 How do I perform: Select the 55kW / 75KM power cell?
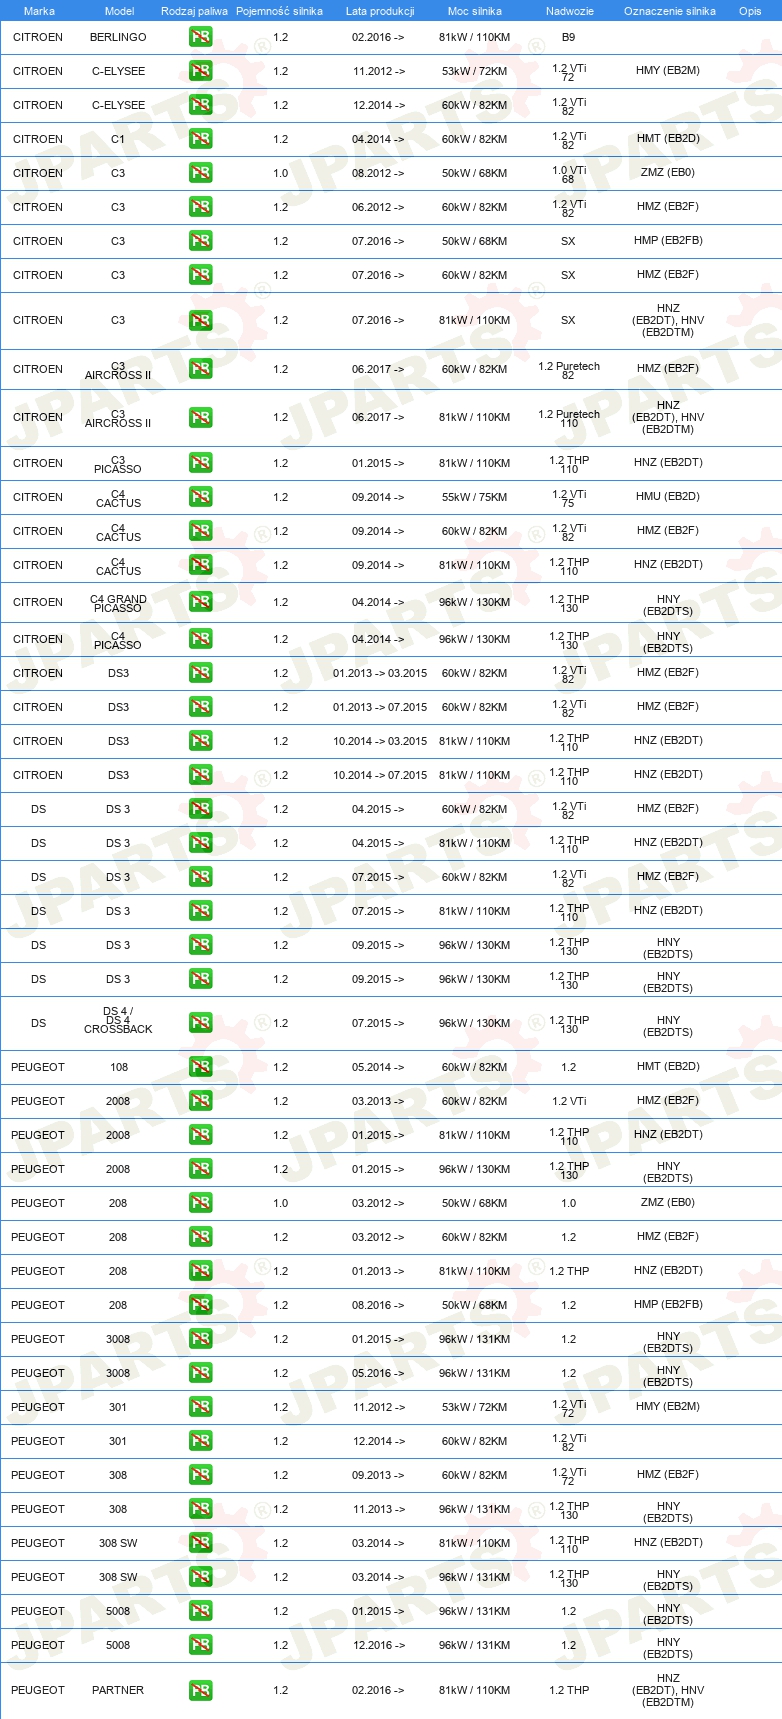[475, 497]
